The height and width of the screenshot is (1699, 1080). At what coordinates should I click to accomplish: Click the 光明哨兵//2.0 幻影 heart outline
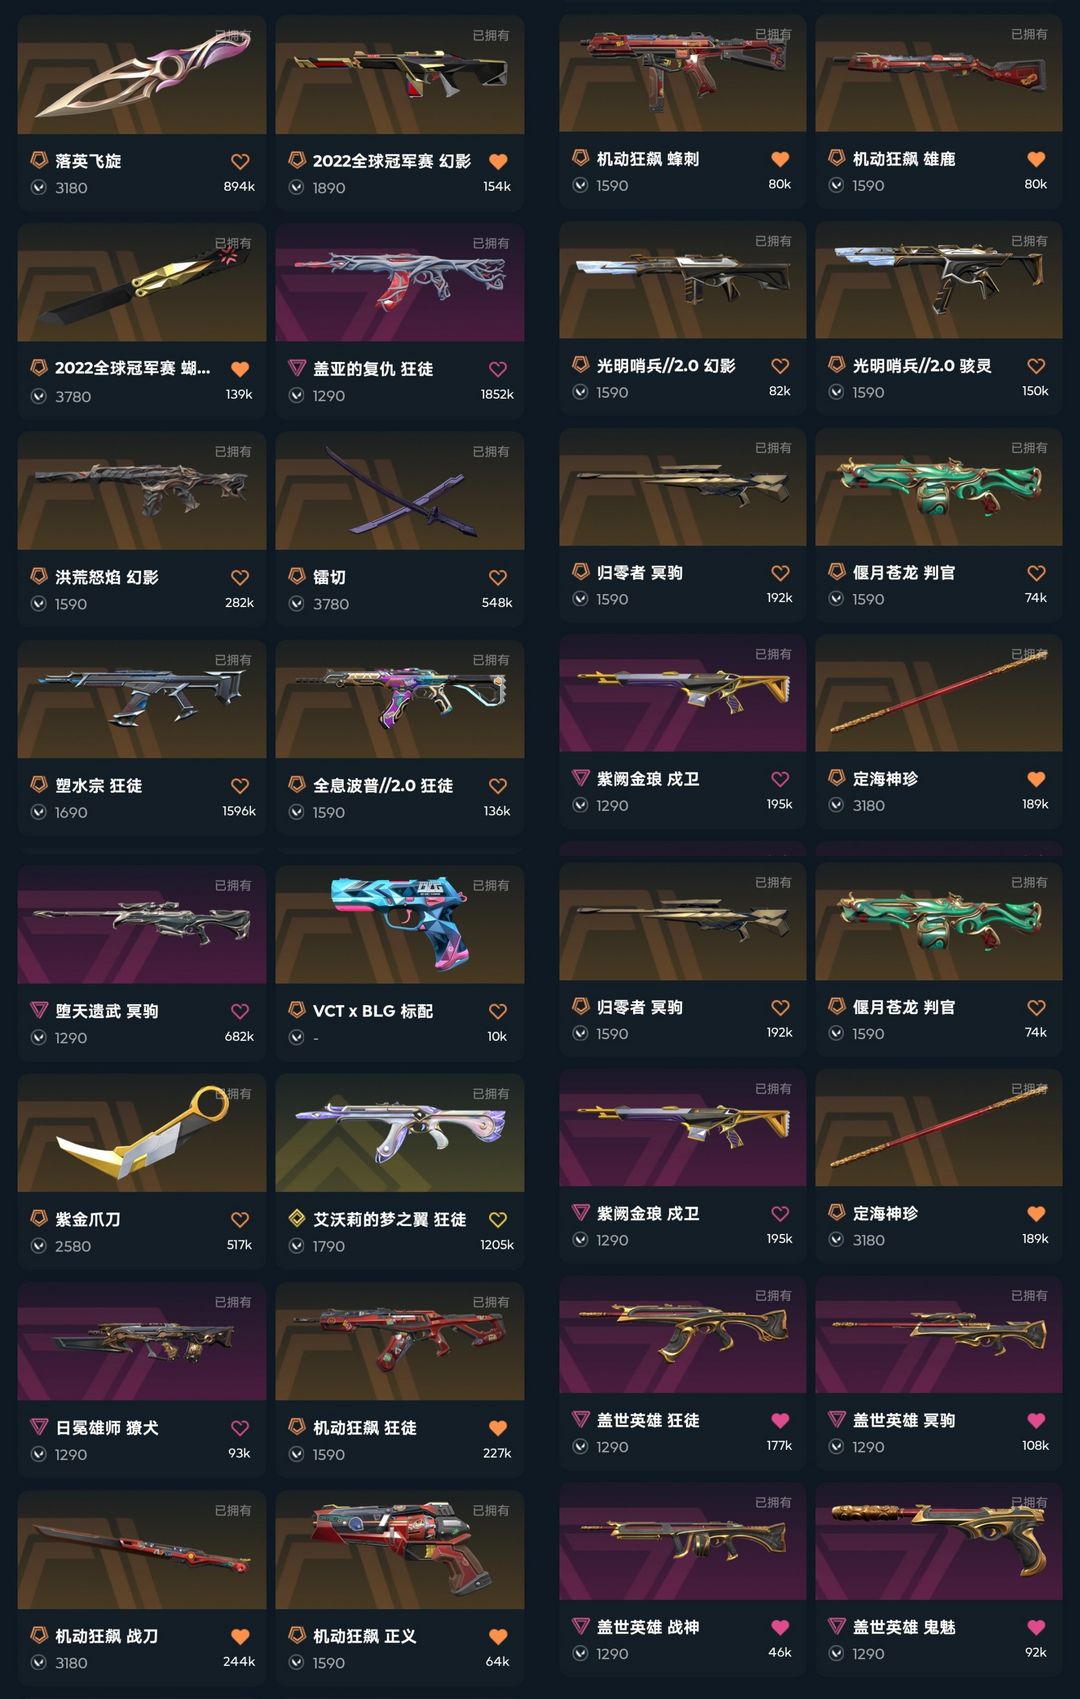780,366
